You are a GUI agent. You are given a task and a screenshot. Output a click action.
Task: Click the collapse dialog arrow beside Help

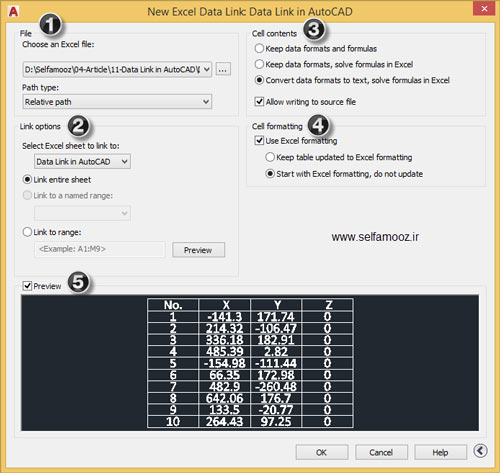[480, 451]
